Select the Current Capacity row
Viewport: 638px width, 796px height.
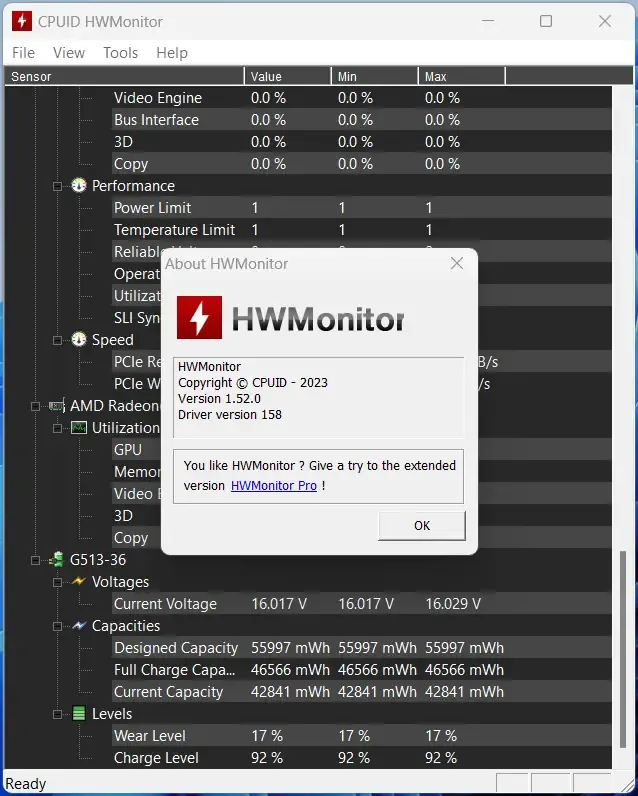pyautogui.click(x=362, y=691)
